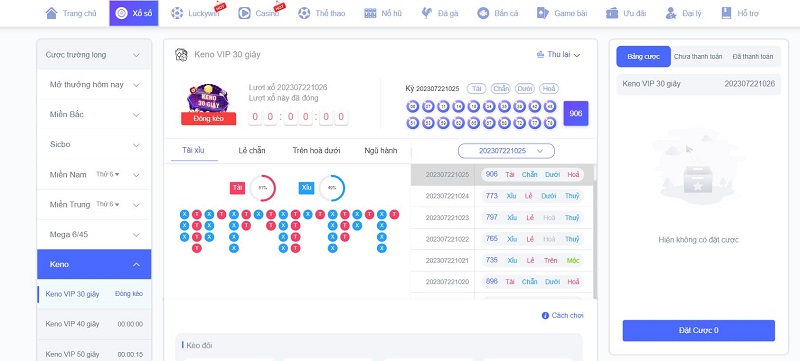Select result row 202307221025
Viewport: 800px width, 361px height.
click(x=501, y=174)
